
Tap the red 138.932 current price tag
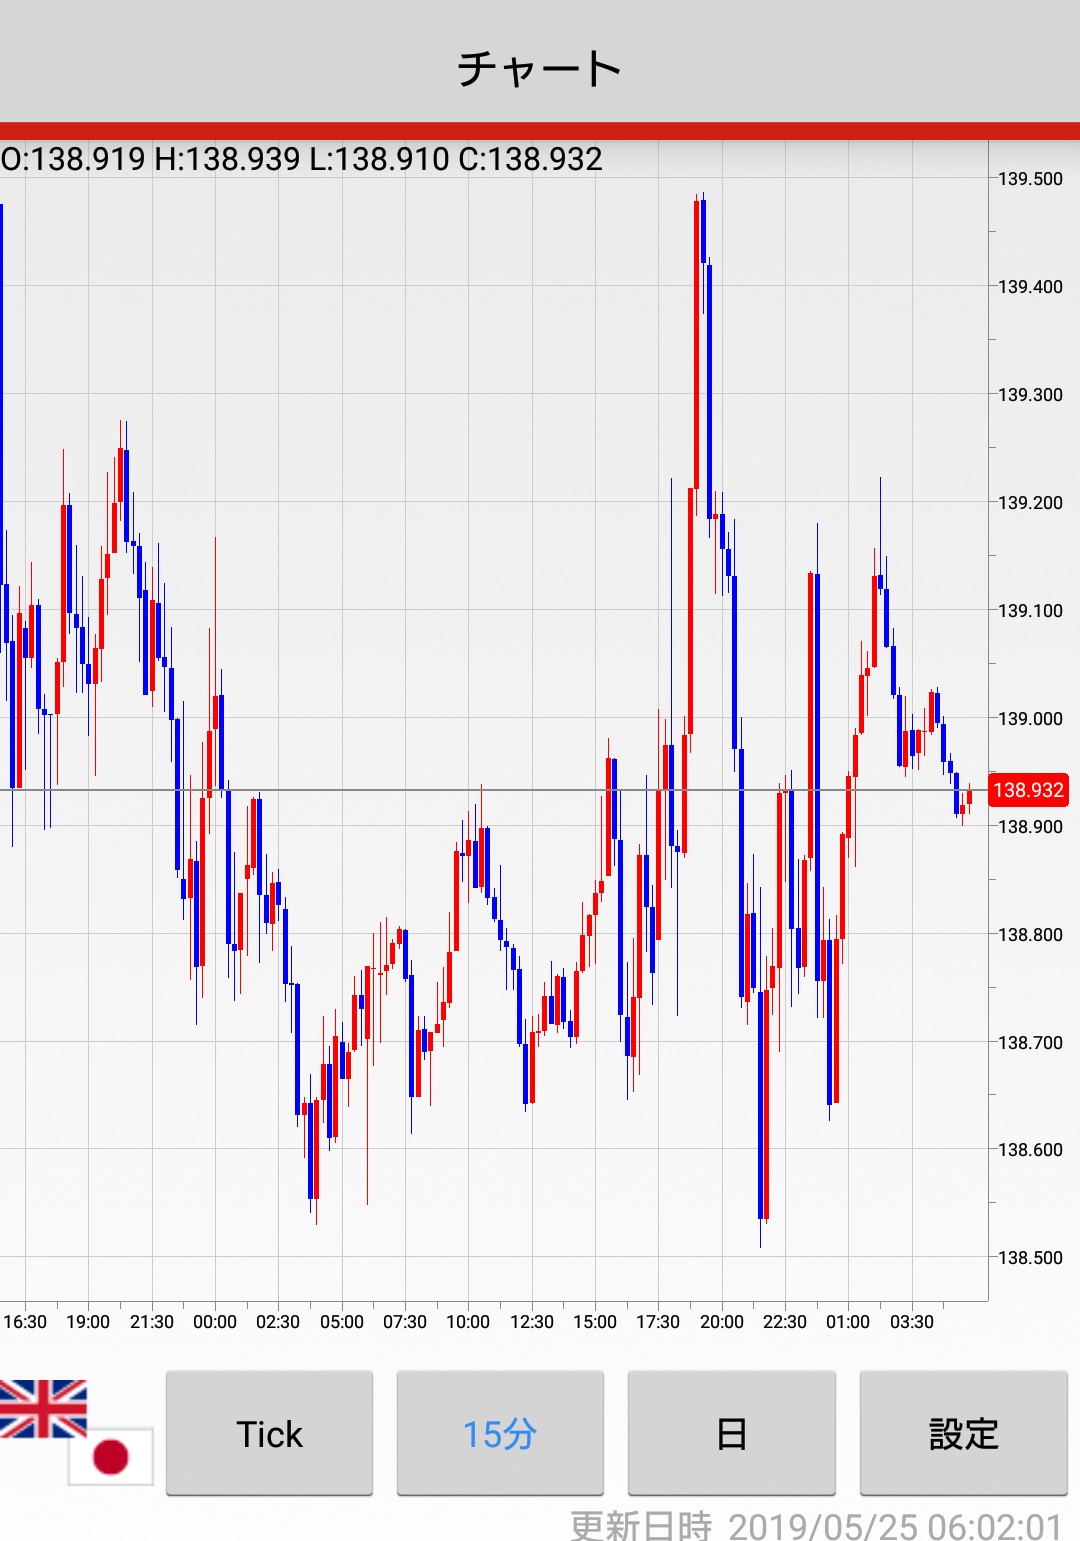[x=1028, y=790]
